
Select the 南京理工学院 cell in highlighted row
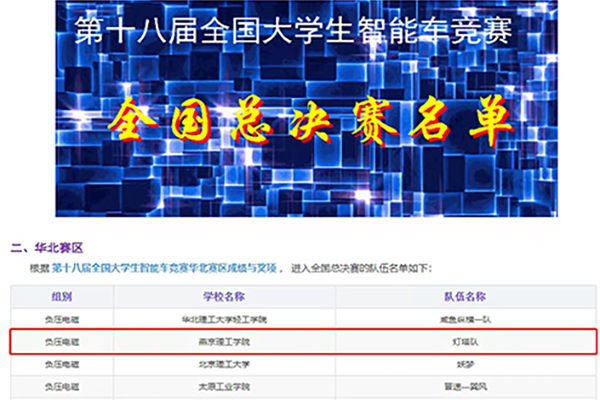(x=224, y=342)
